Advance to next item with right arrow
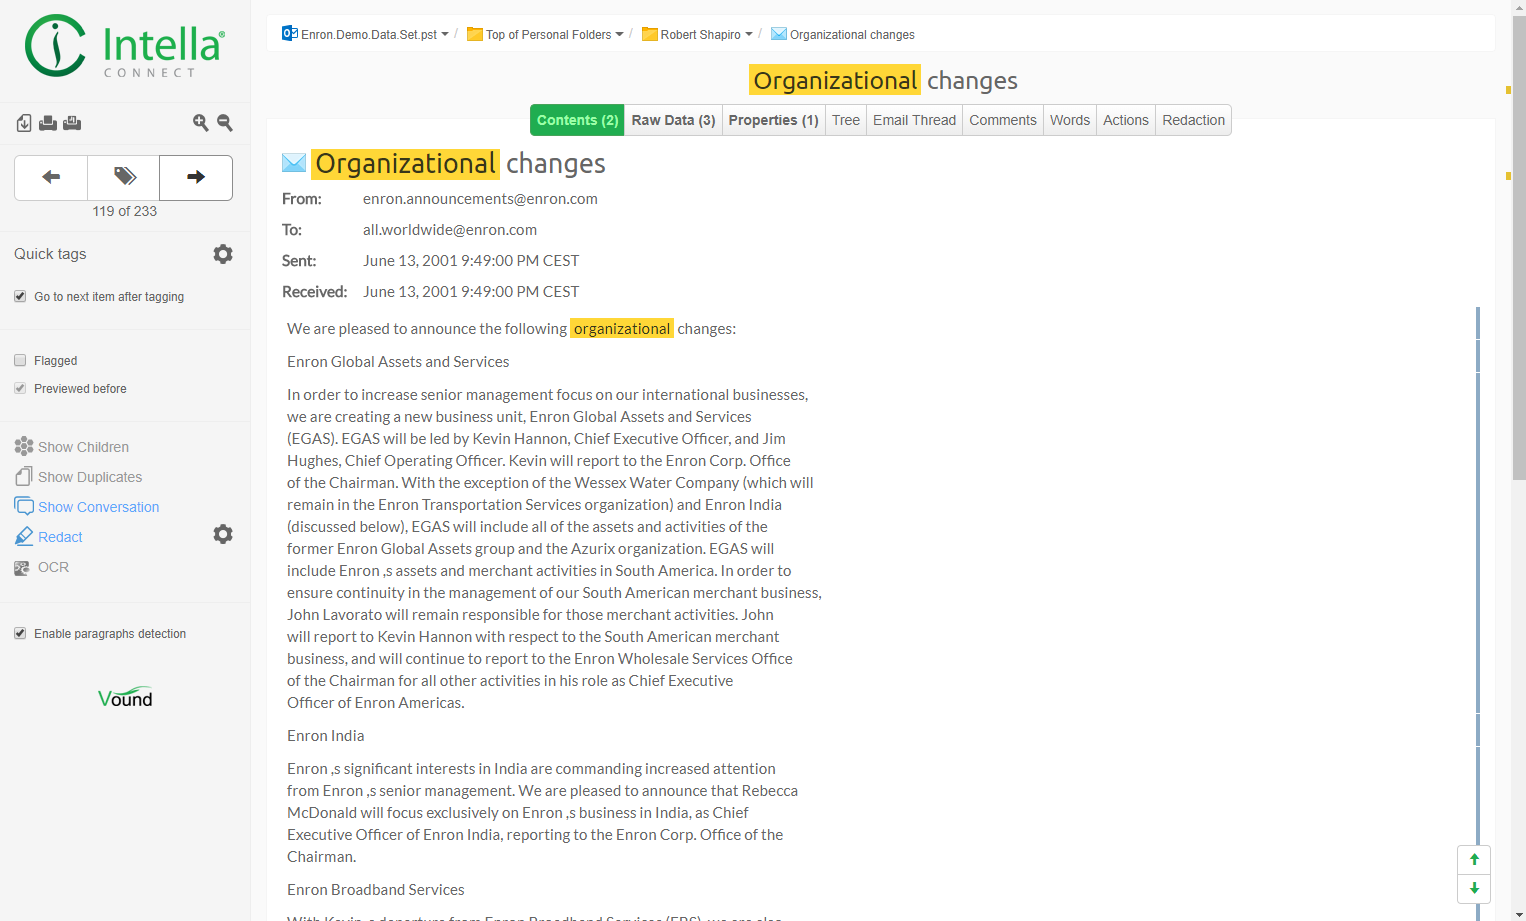 (196, 177)
